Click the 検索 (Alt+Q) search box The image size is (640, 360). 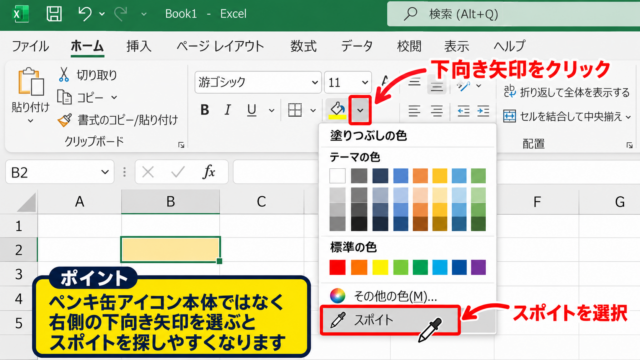(x=513, y=14)
